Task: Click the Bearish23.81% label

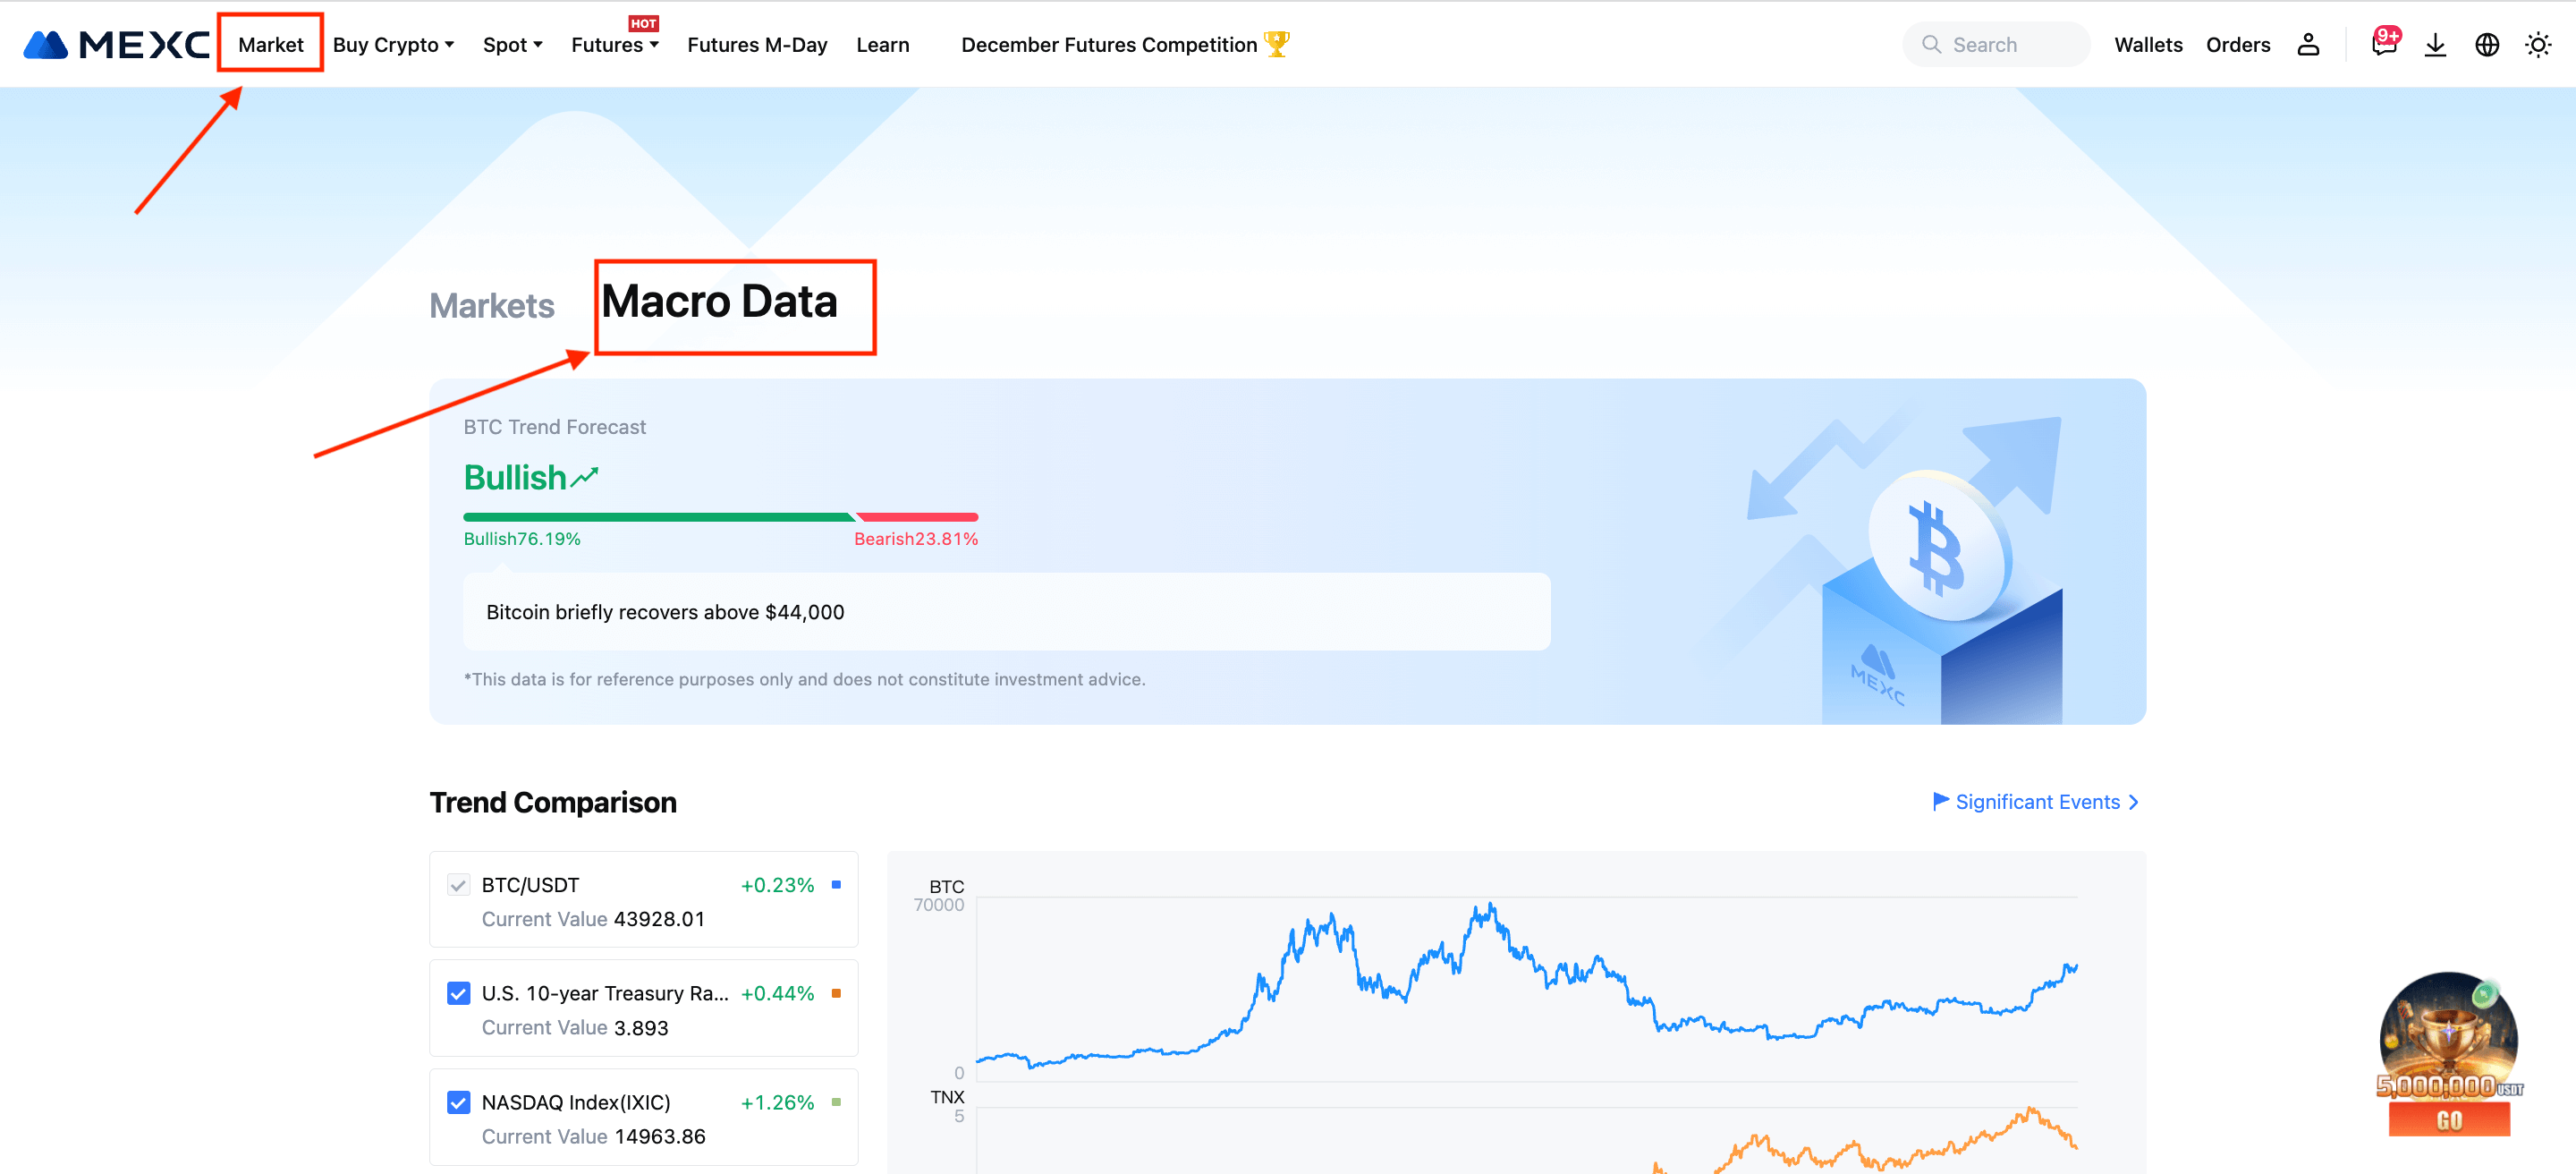Action: tap(916, 539)
